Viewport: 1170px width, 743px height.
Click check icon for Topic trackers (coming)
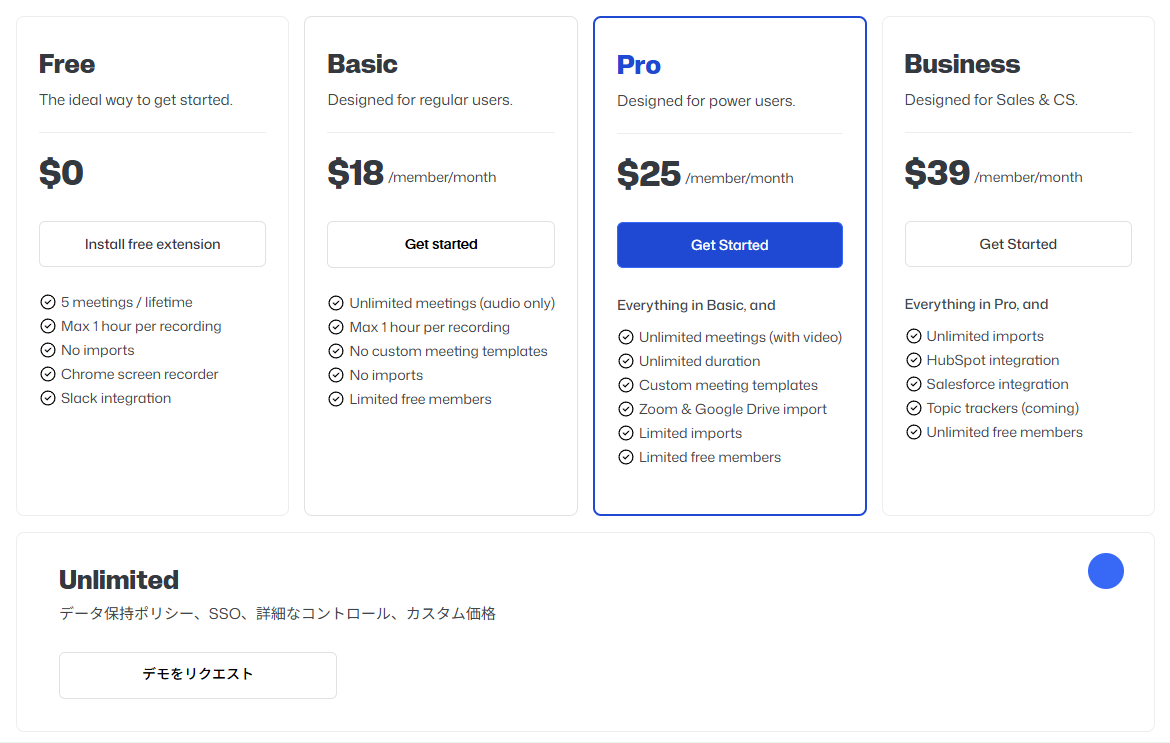click(x=914, y=408)
